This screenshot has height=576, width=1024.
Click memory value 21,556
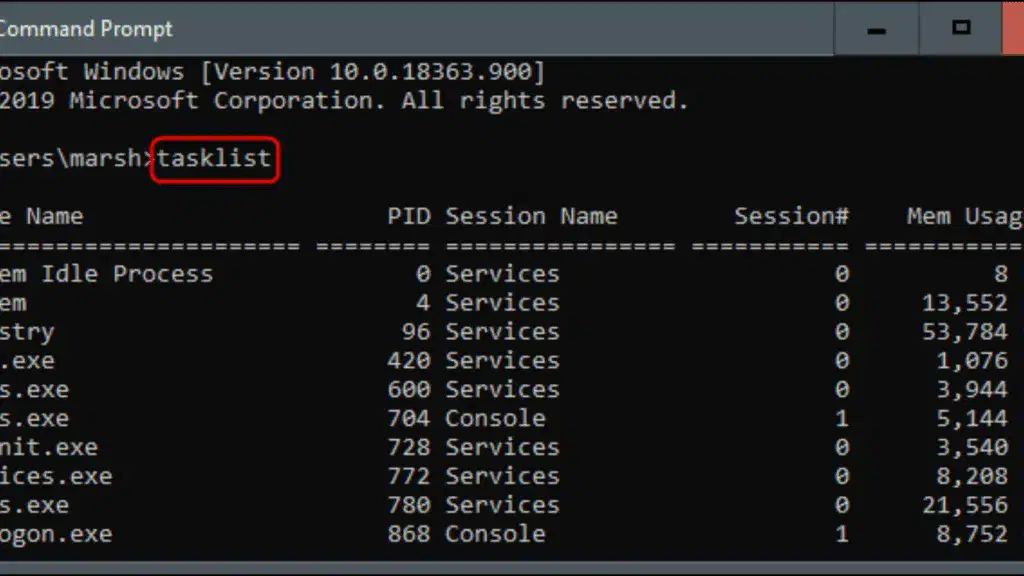965,505
